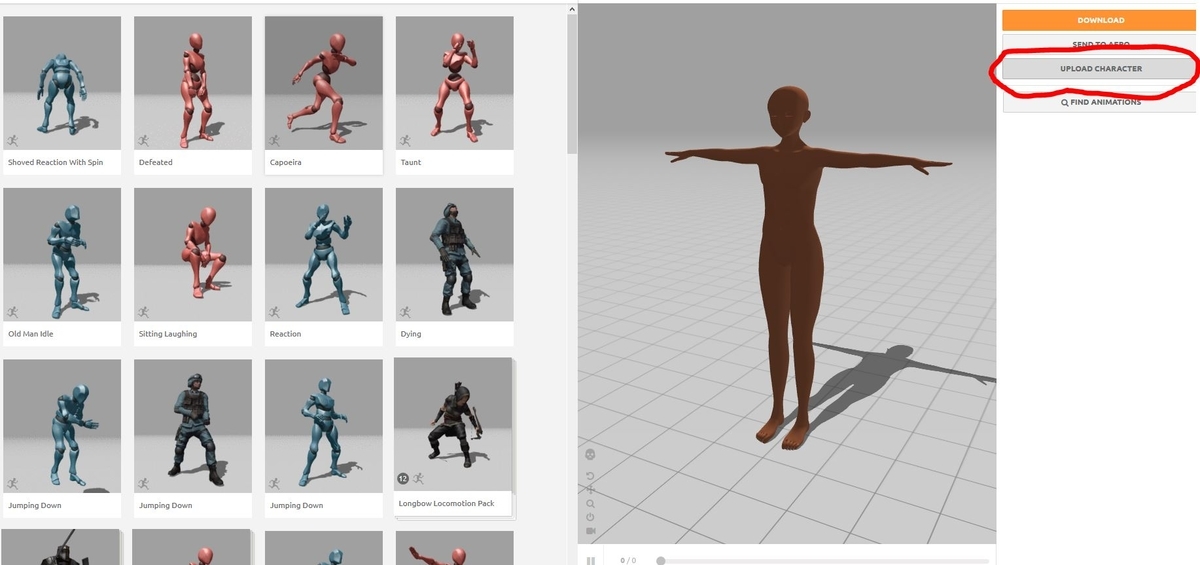1200x565 pixels.
Task: Click running-man icon on Dying card
Action: [405, 312]
